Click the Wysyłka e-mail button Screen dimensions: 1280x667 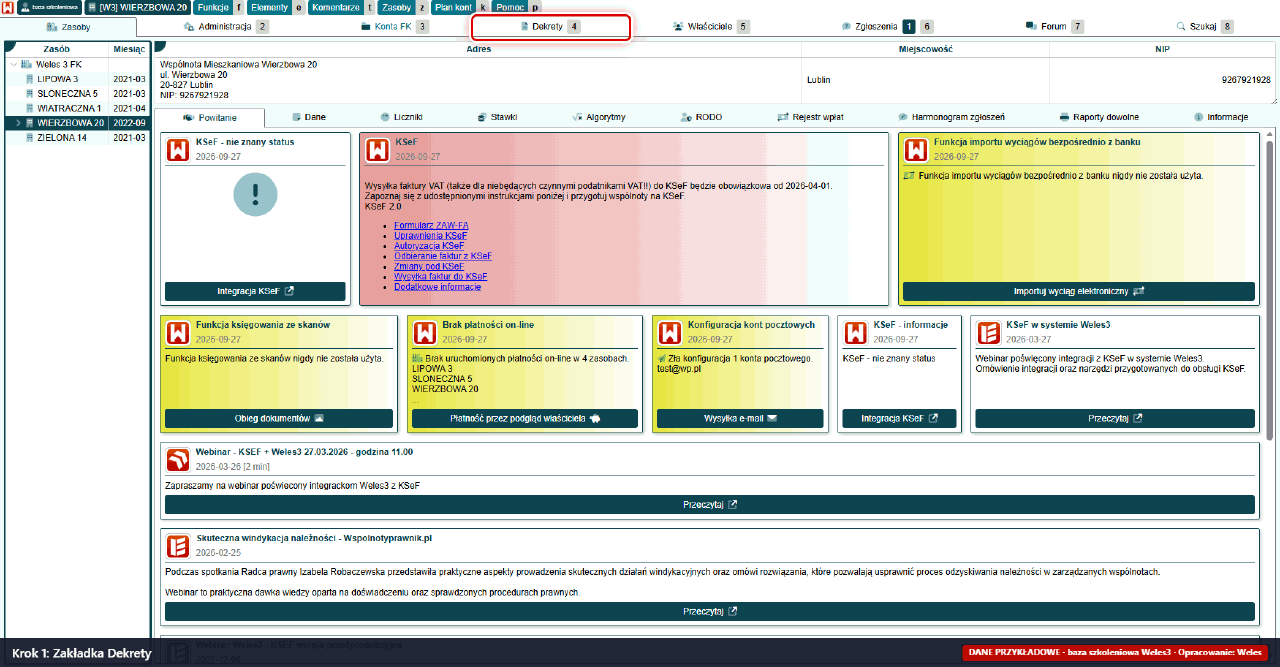741,418
